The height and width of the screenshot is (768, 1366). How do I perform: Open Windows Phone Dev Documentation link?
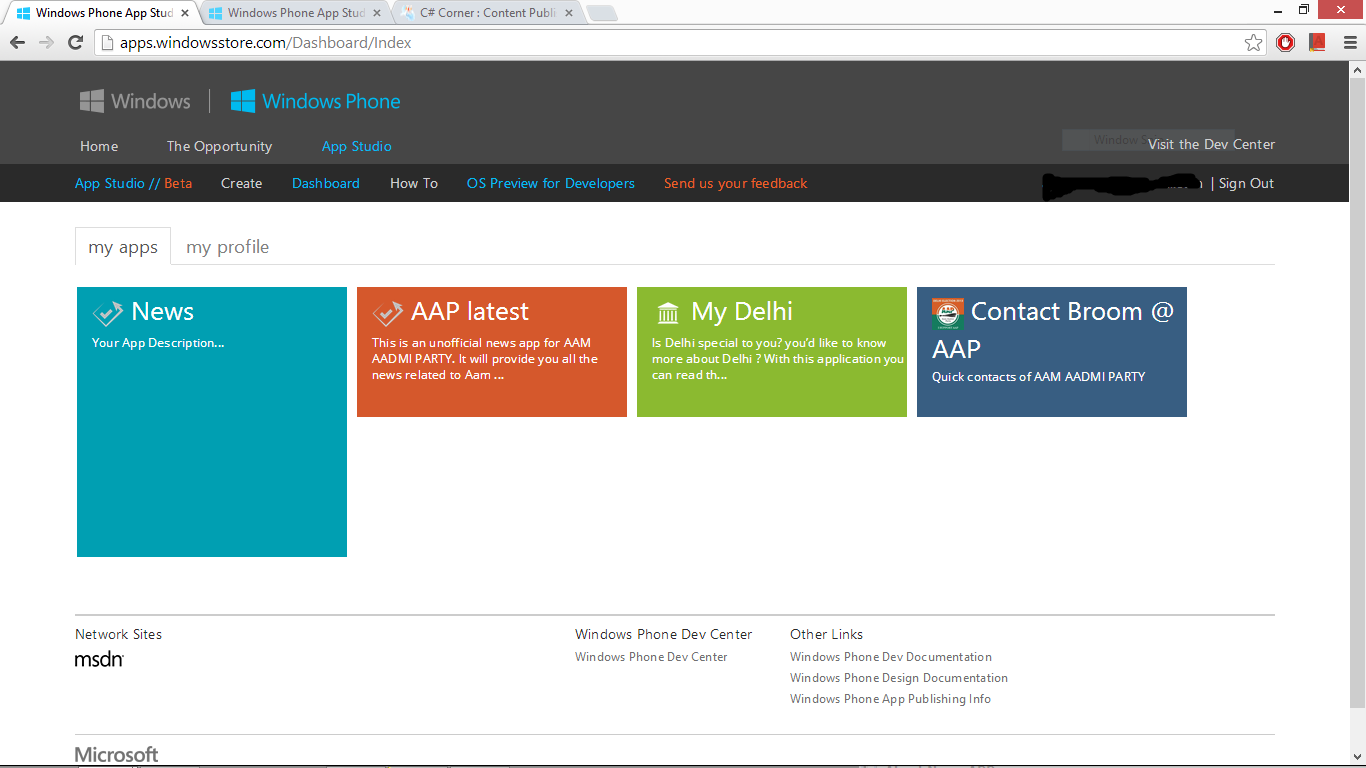(x=891, y=657)
